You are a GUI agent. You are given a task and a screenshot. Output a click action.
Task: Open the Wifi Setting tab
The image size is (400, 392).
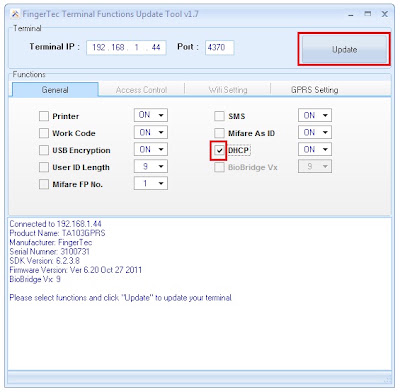click(x=228, y=90)
